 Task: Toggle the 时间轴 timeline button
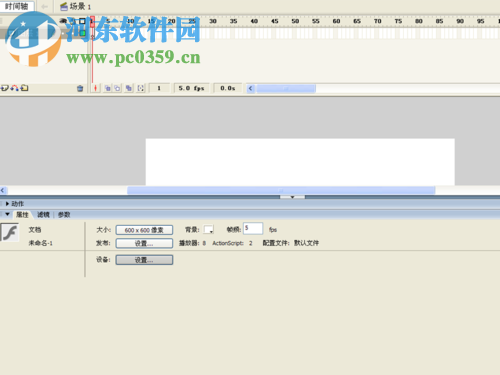17,6
